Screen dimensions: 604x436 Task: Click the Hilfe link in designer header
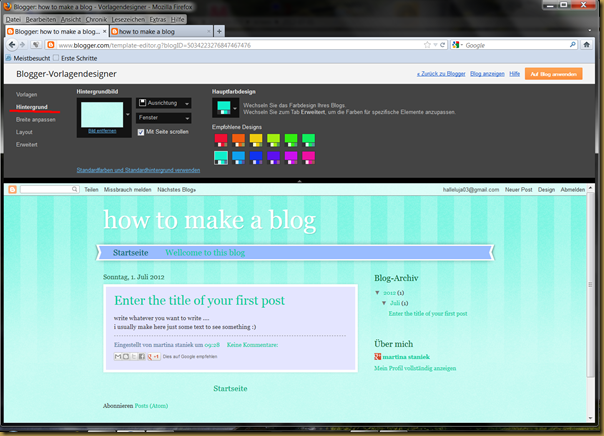point(515,74)
